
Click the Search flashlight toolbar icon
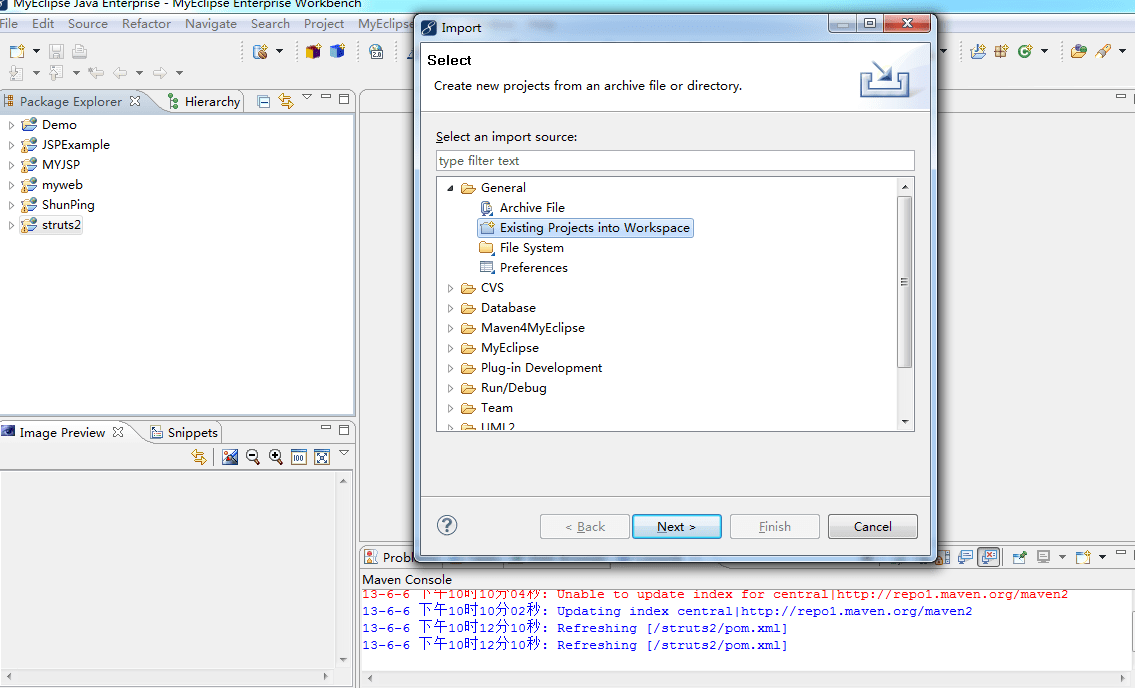[x=1102, y=51]
